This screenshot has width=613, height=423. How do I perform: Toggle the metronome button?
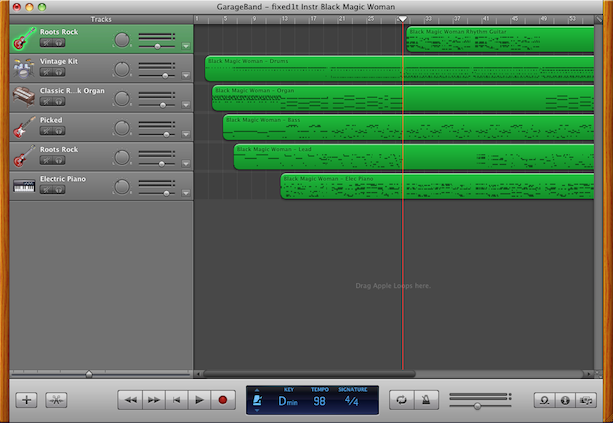pyautogui.click(x=426, y=400)
